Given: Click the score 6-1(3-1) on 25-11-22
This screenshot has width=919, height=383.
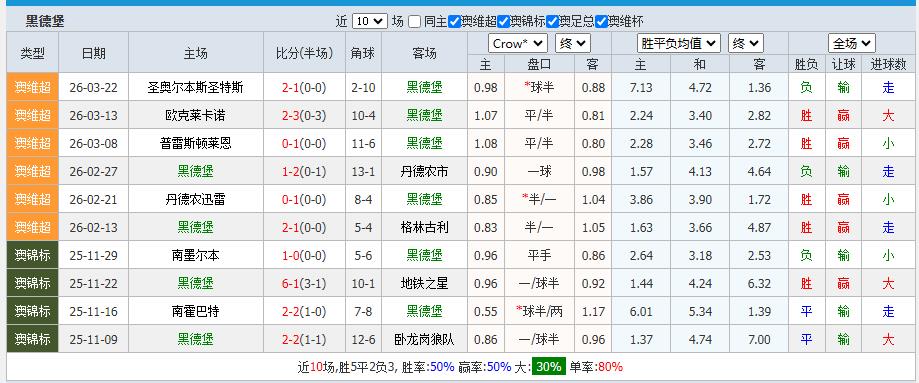Looking at the screenshot, I should 304,283.
